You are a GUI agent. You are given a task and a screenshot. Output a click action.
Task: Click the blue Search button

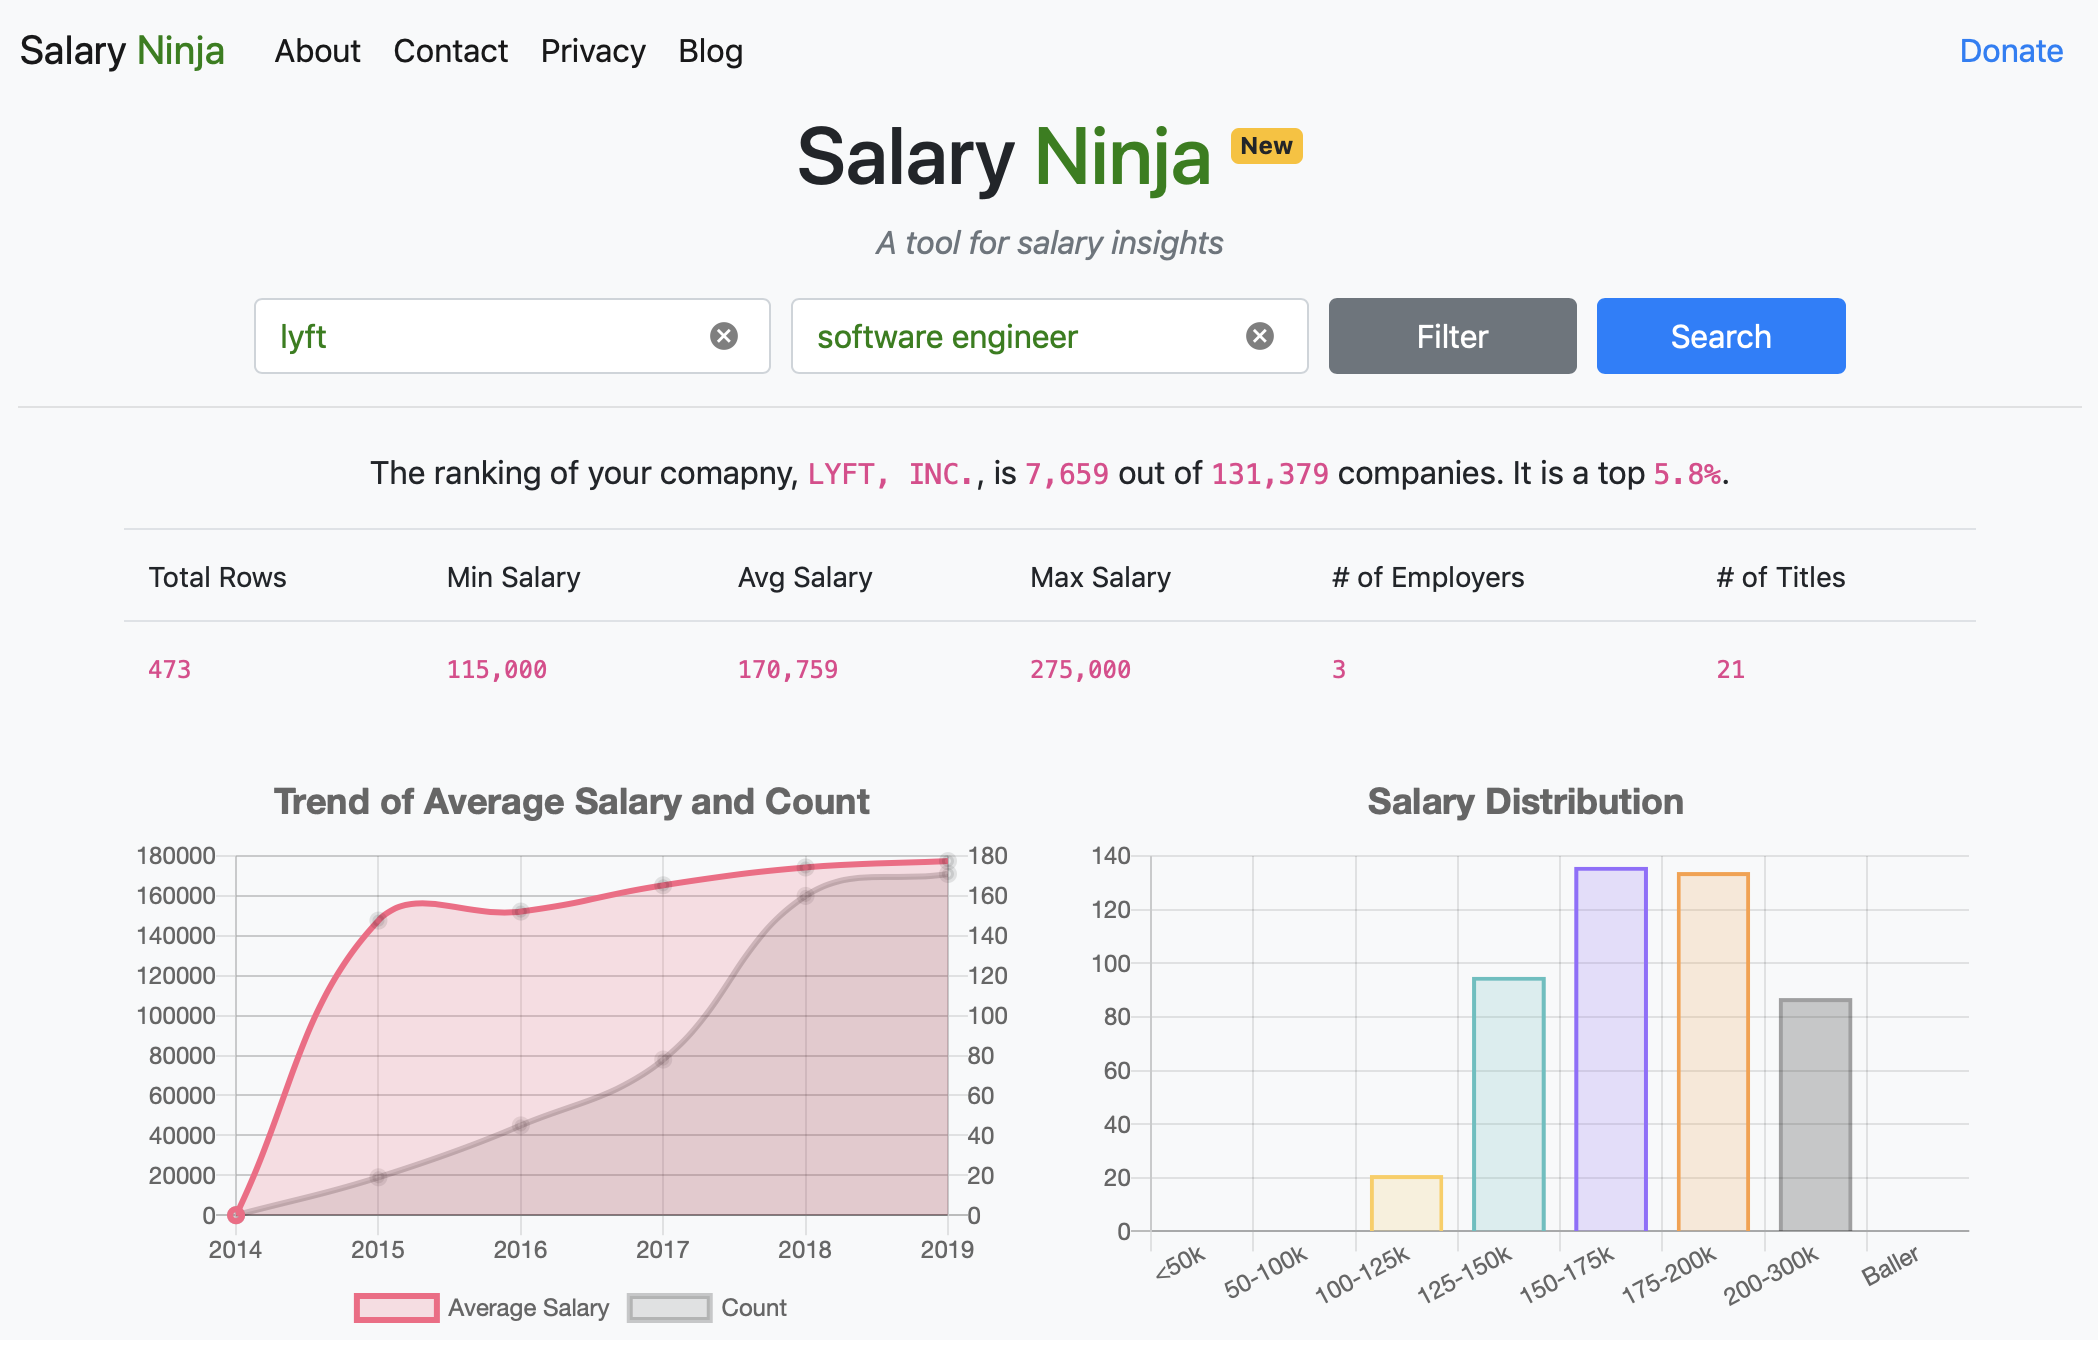pyautogui.click(x=1721, y=336)
